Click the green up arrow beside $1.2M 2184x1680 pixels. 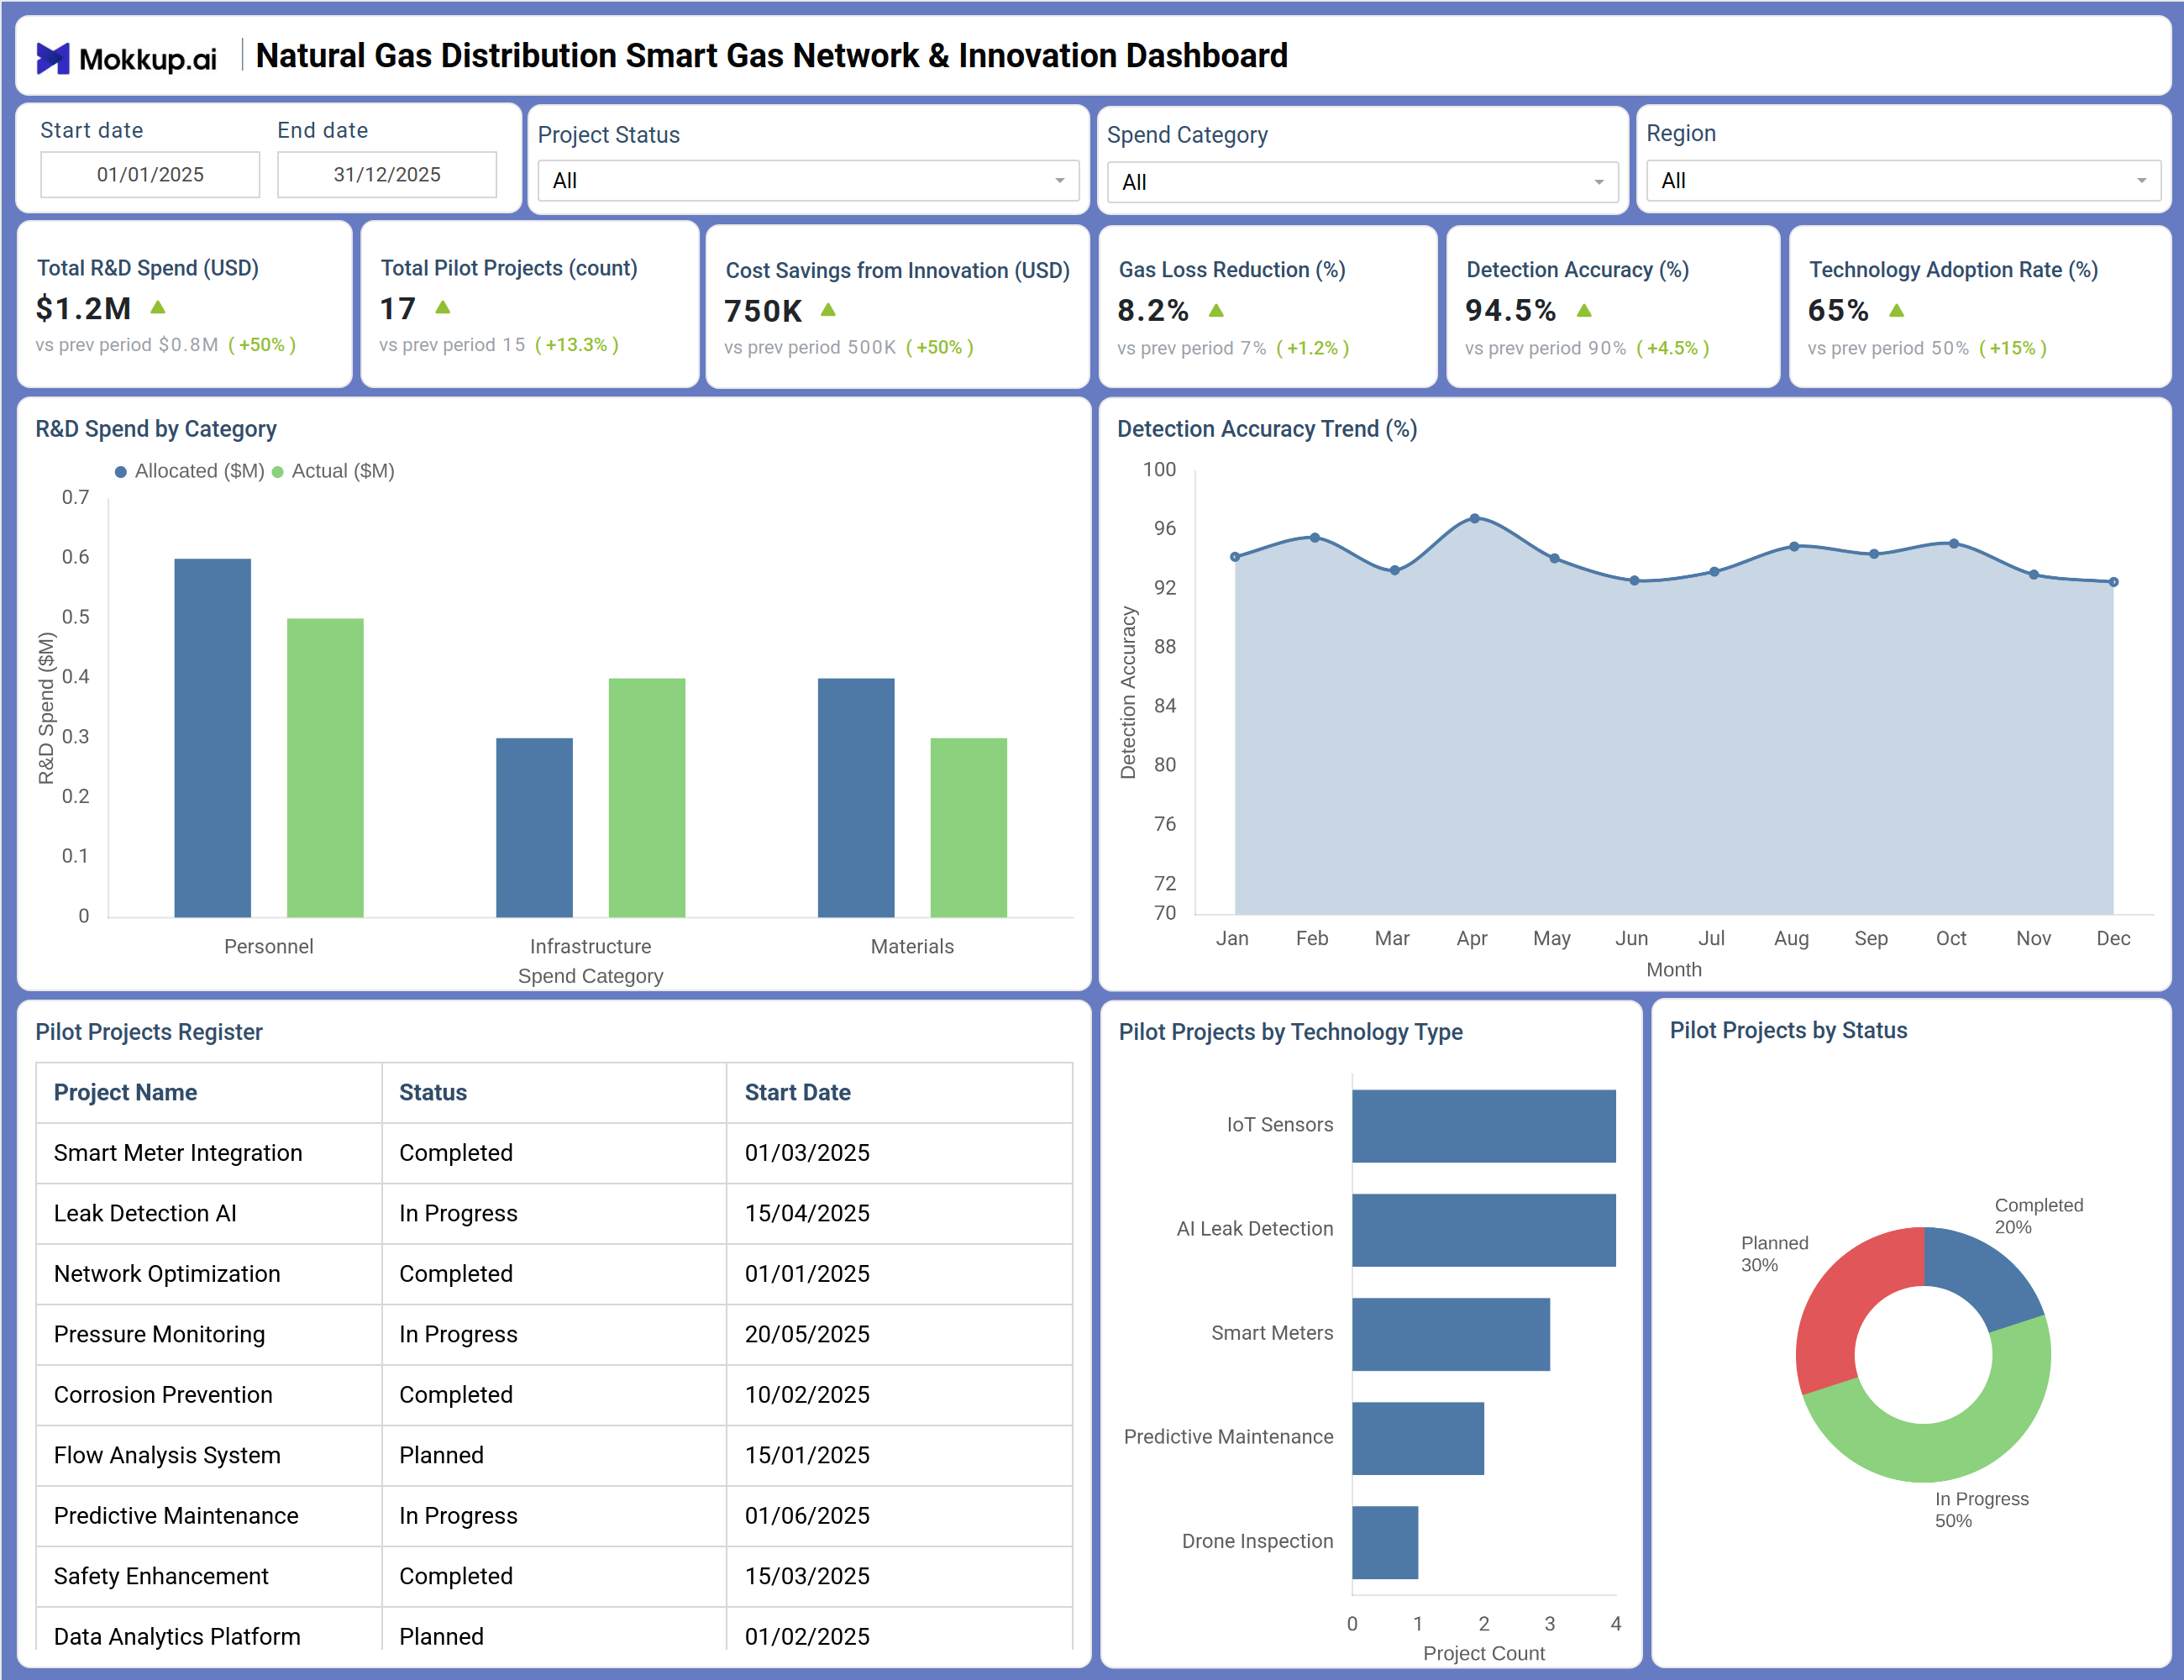click(x=158, y=308)
